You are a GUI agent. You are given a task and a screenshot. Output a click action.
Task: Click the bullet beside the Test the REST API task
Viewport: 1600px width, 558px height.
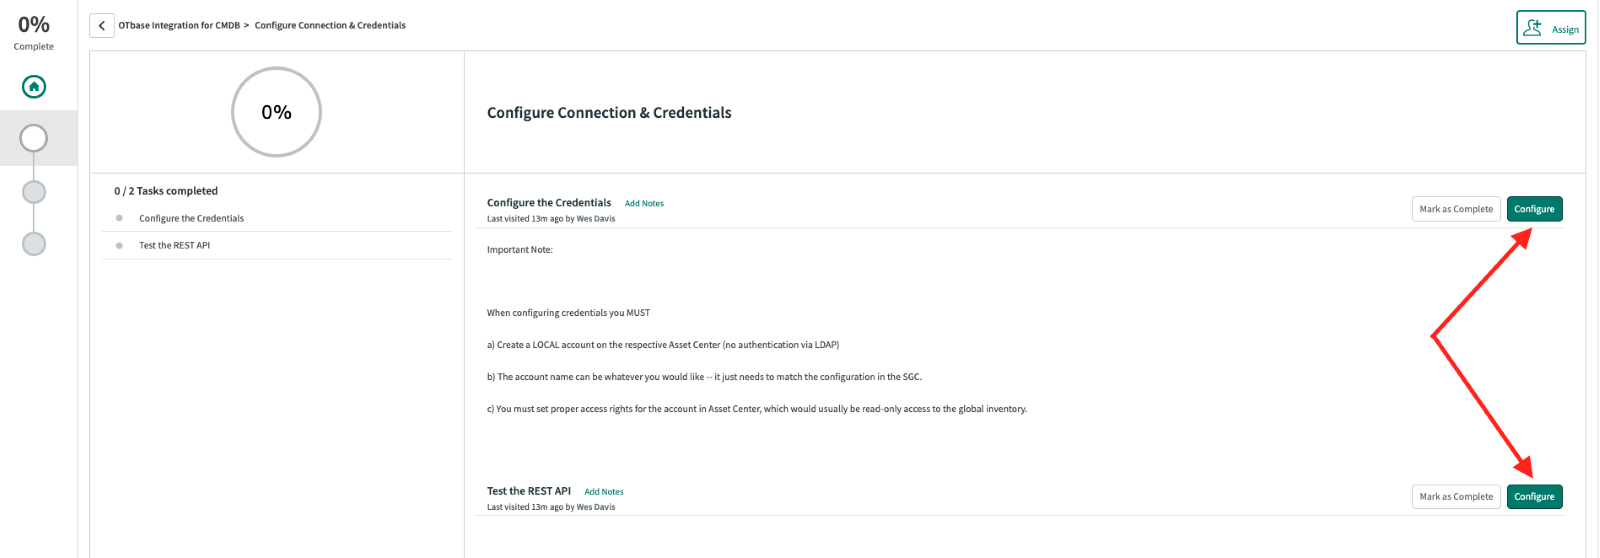pyautogui.click(x=119, y=245)
